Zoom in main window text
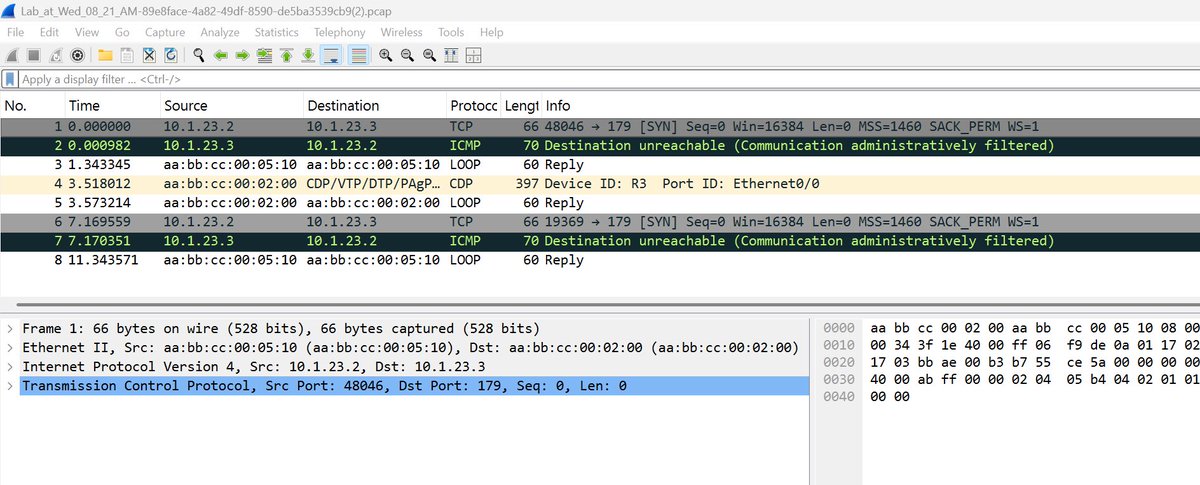Viewport: 1200px width, 485px height. 385,54
